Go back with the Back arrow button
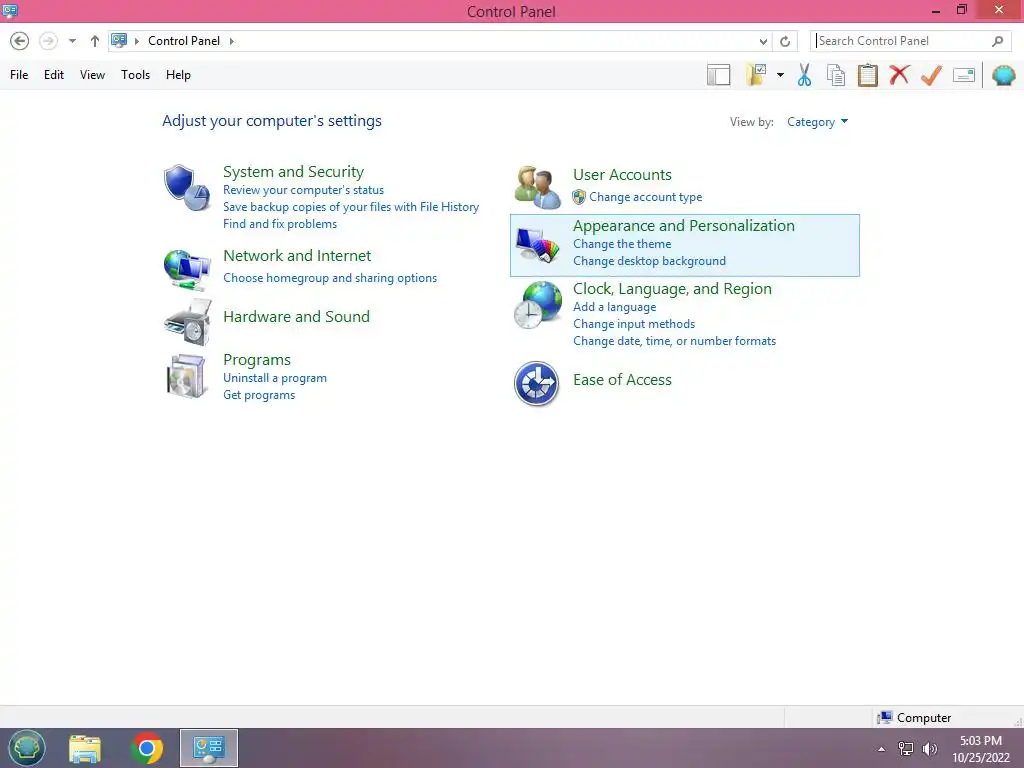This screenshot has height=768, width=1024. pos(20,41)
